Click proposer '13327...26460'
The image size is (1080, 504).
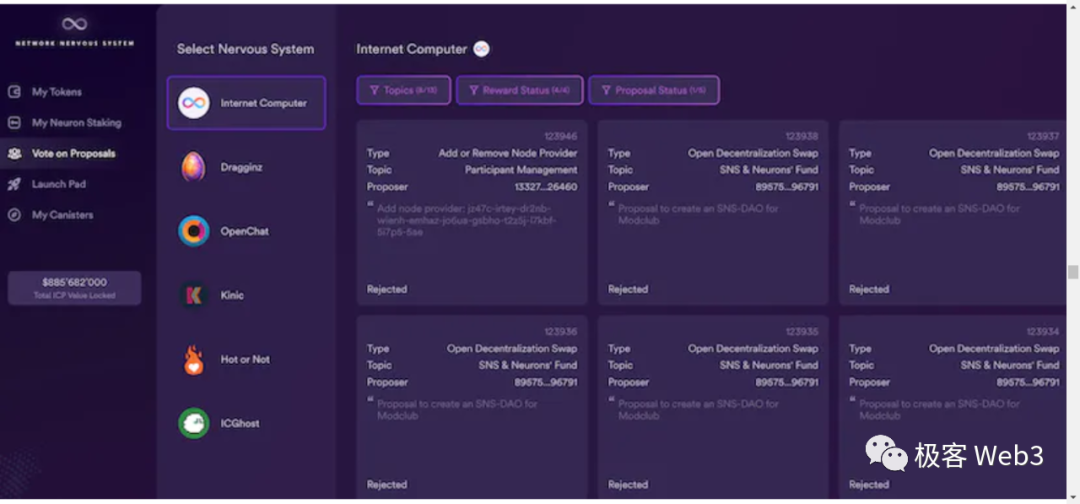point(546,187)
